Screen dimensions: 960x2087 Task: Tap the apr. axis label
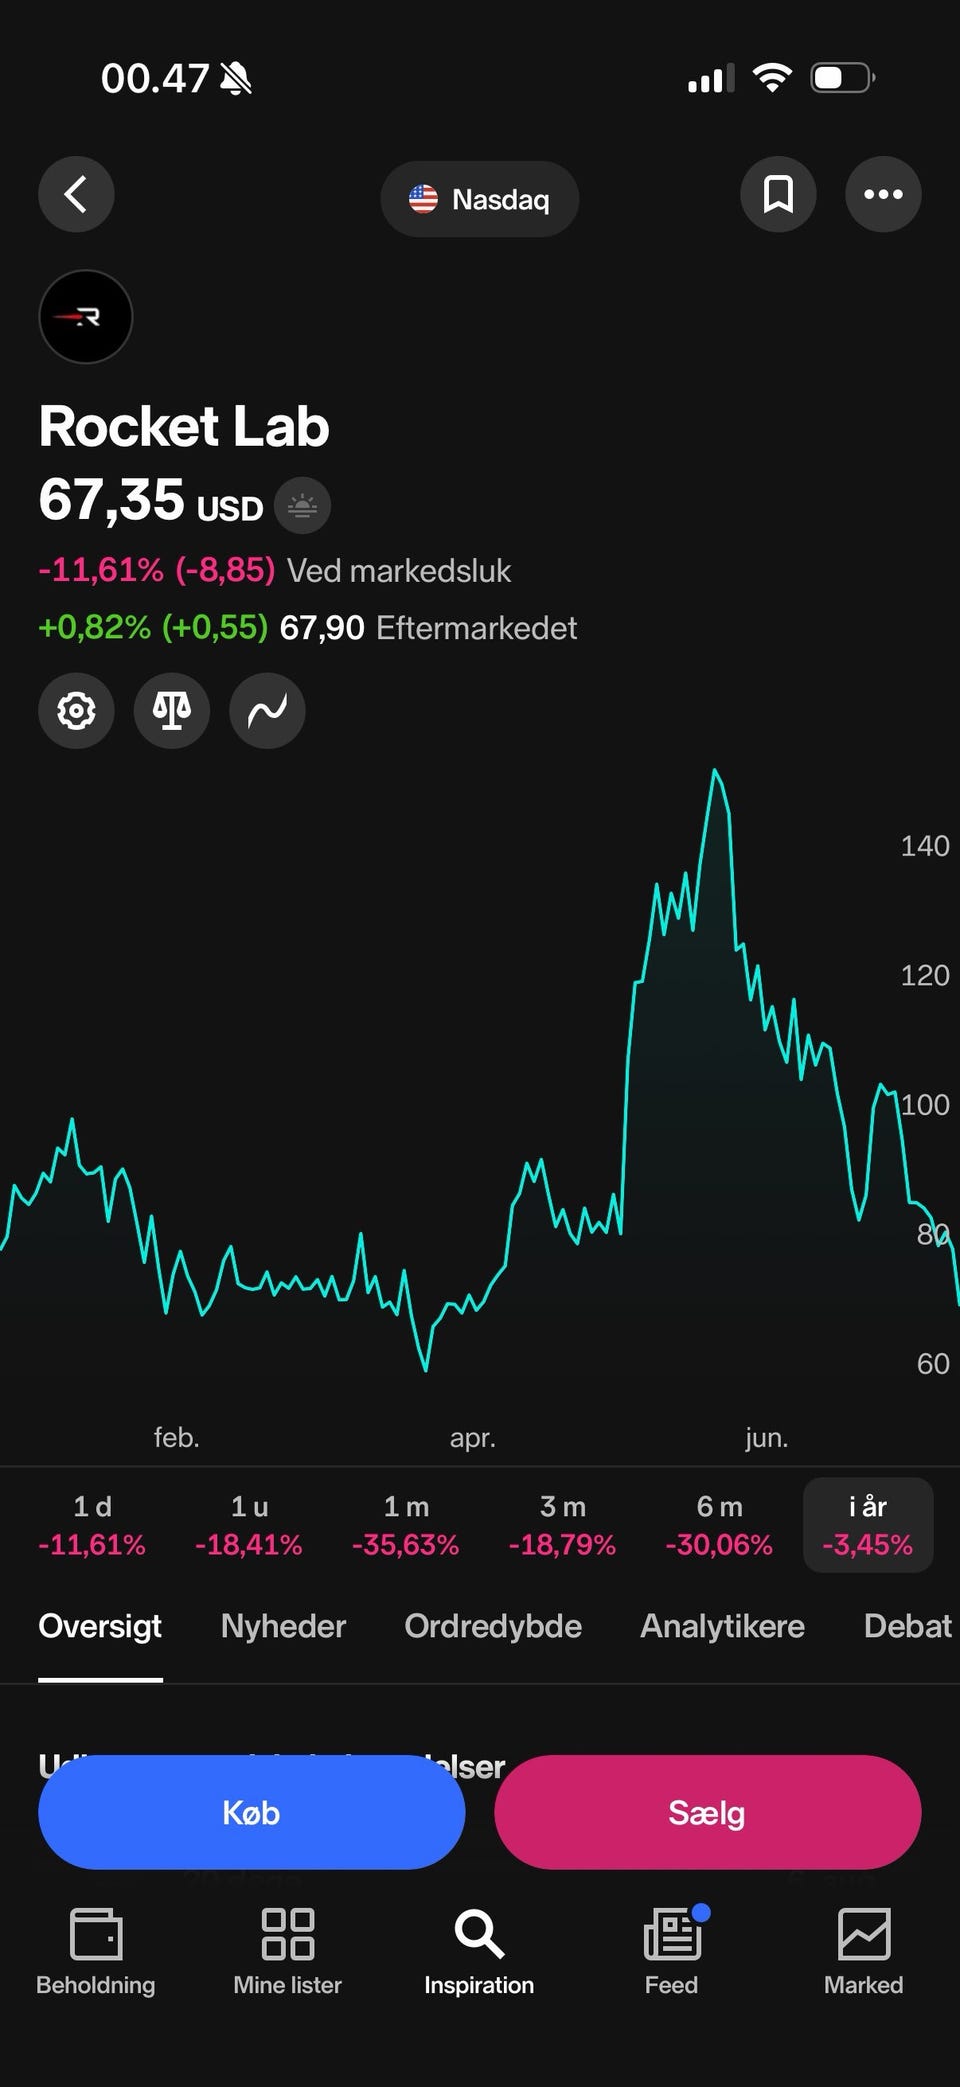473,1438
